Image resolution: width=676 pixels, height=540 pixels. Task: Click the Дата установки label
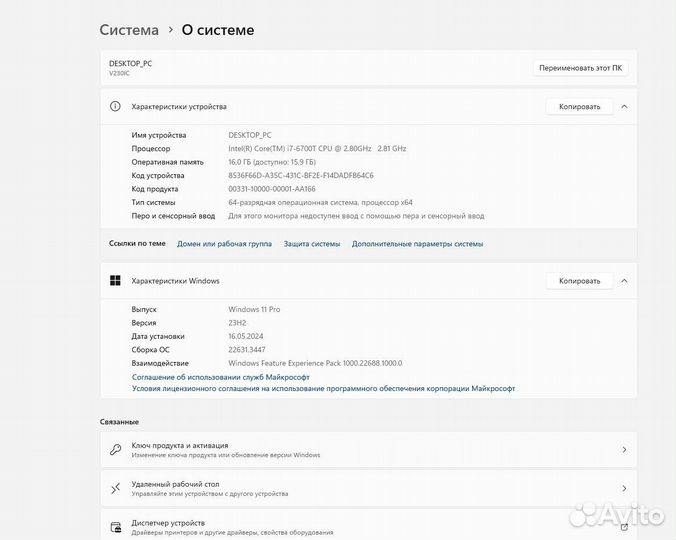(x=158, y=336)
